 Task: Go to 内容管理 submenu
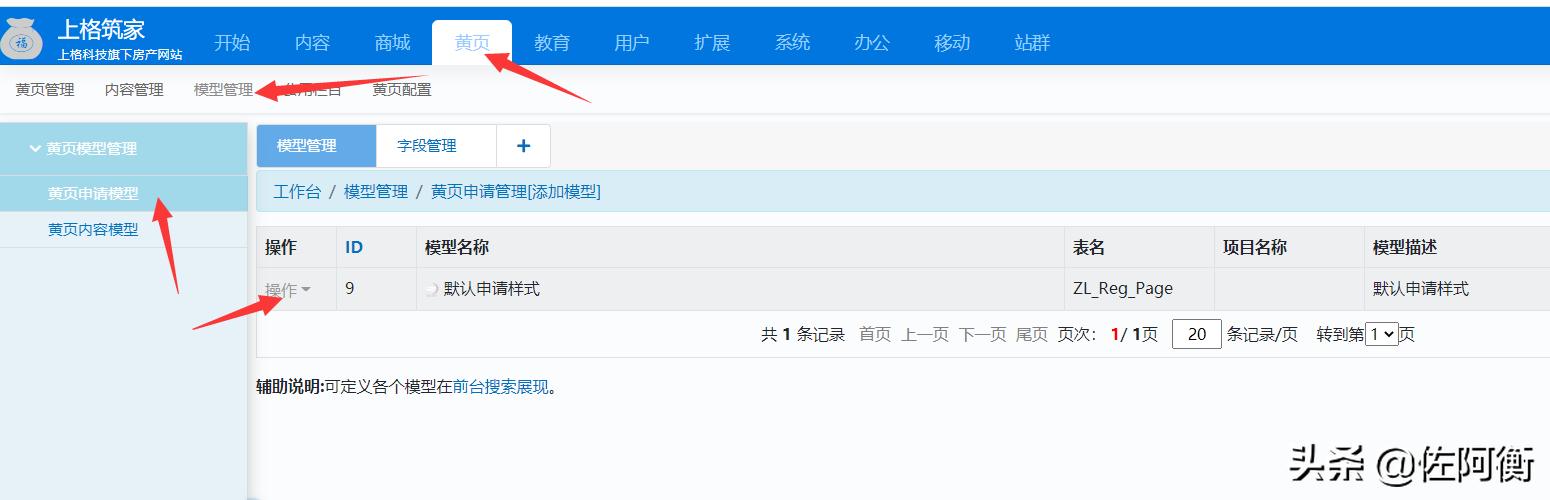coord(134,90)
